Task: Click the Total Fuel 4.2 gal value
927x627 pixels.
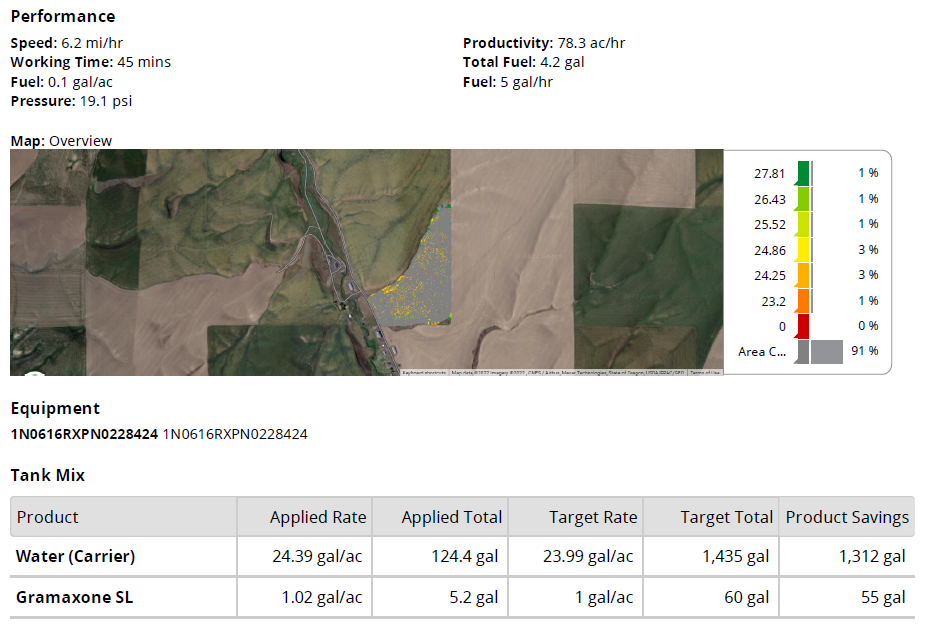Action: (x=562, y=62)
